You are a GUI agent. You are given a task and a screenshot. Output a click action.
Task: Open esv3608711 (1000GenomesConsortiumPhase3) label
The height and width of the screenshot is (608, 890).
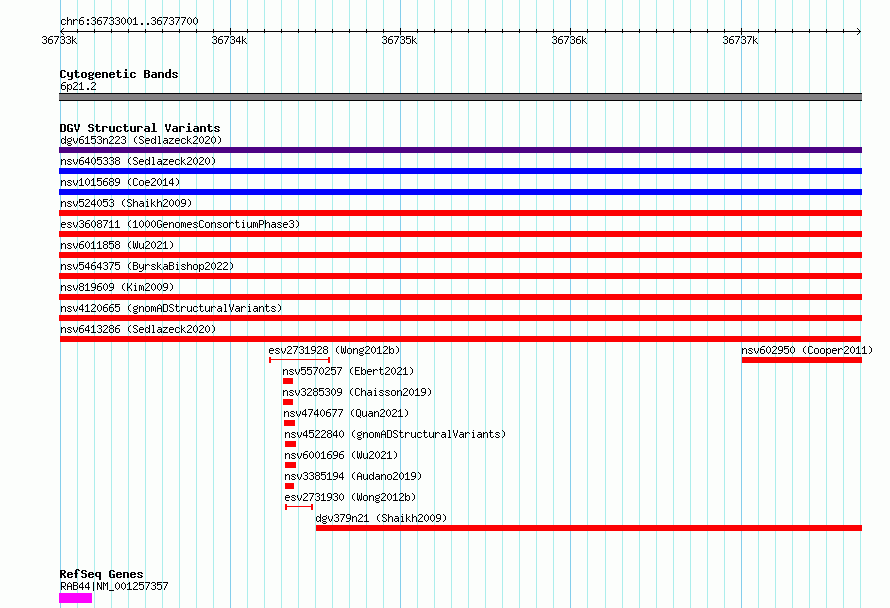coord(180,224)
